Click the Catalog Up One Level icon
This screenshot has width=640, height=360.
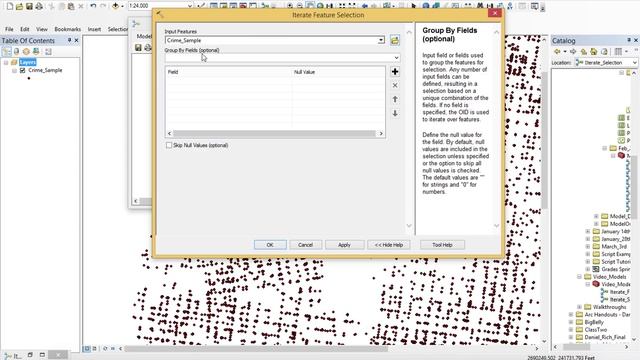click(x=584, y=51)
